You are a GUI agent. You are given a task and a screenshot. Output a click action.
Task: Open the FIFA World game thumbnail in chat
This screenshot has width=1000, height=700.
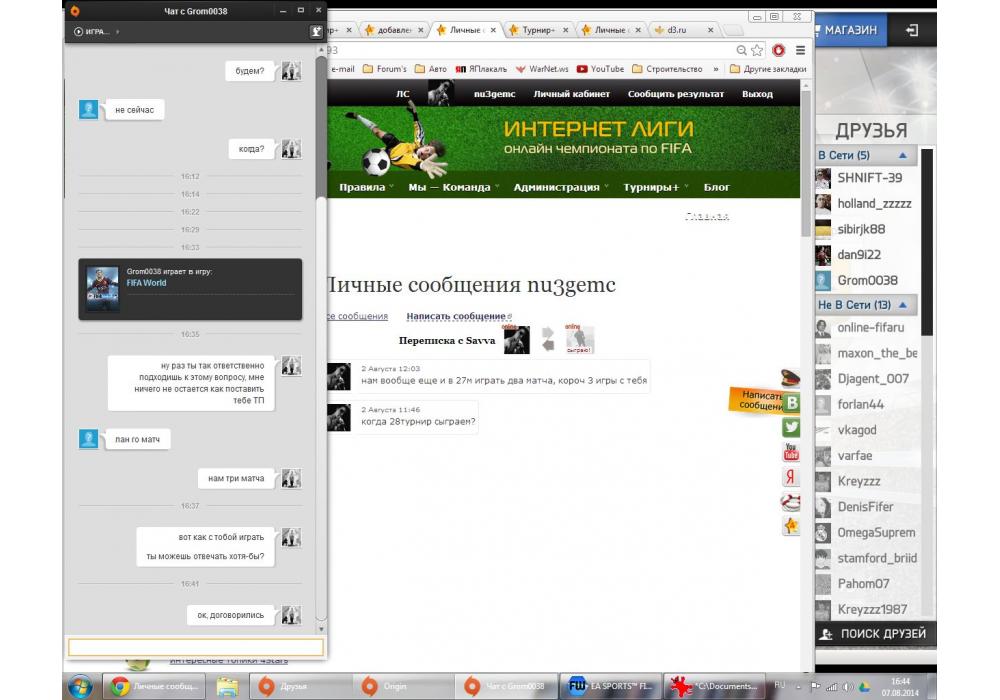pos(102,289)
